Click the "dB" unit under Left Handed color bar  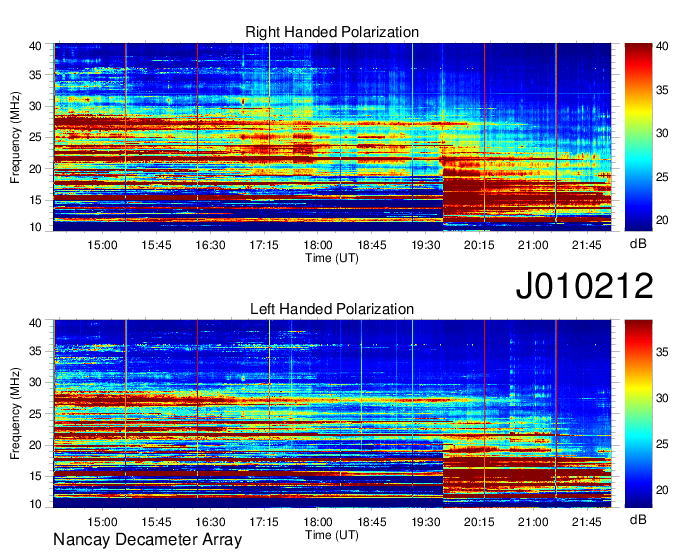point(638,520)
